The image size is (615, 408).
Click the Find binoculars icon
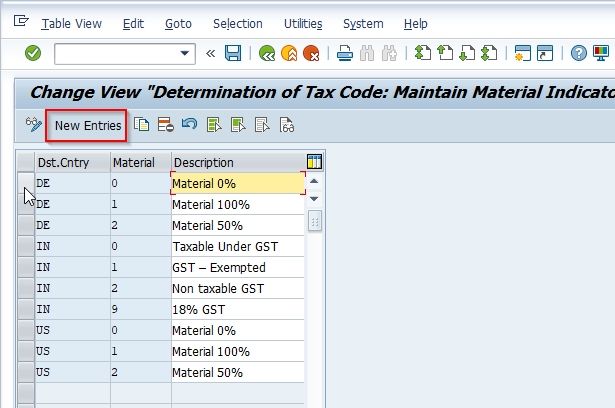[x=367, y=53]
